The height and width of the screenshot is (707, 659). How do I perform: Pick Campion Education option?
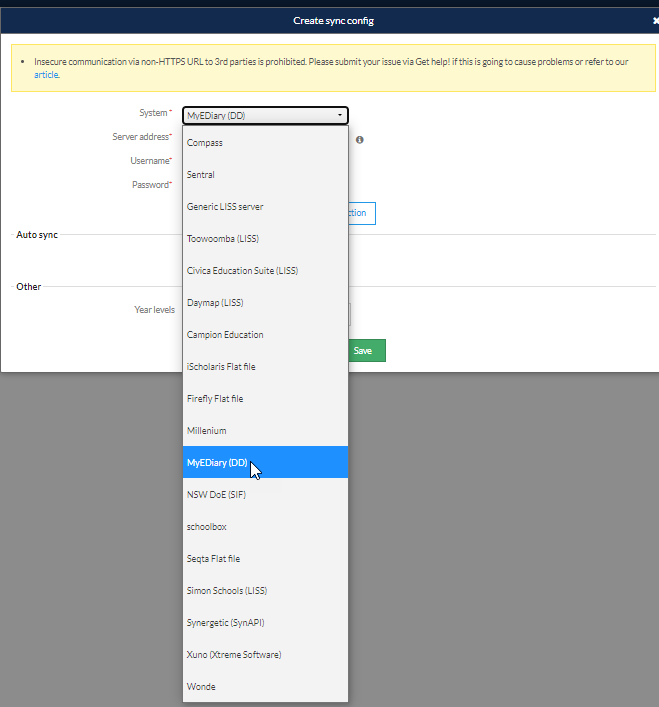pos(265,335)
